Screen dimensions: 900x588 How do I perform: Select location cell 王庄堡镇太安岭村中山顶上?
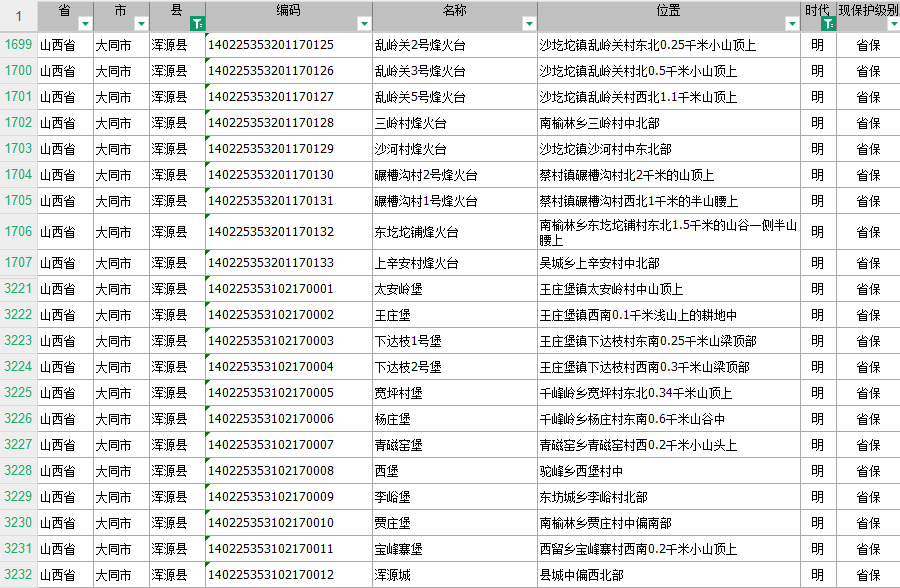(x=669, y=289)
